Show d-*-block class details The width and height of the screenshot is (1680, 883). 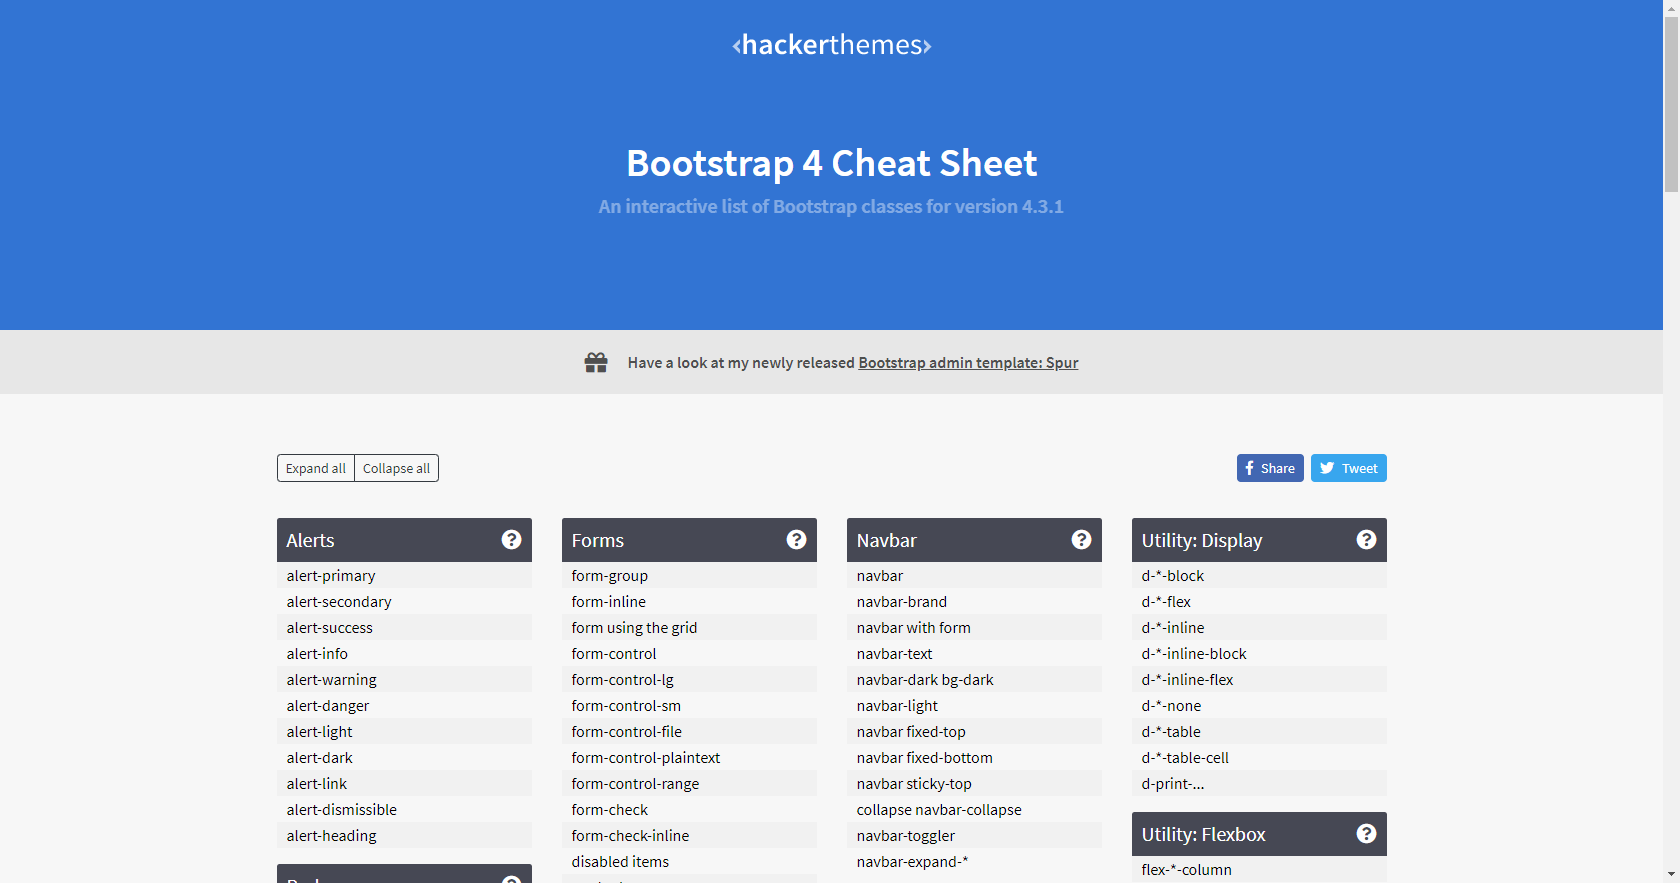click(1259, 575)
